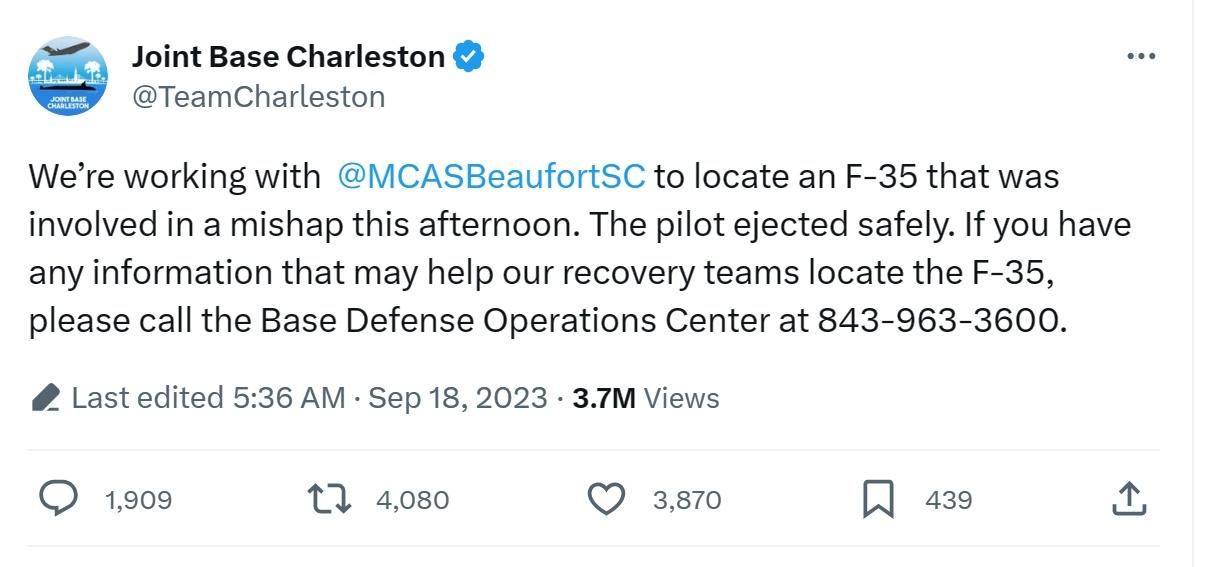Screen dimensions: 1229x567
Task: Click the Sep 18, 2023 date stamp
Action: coord(458,398)
